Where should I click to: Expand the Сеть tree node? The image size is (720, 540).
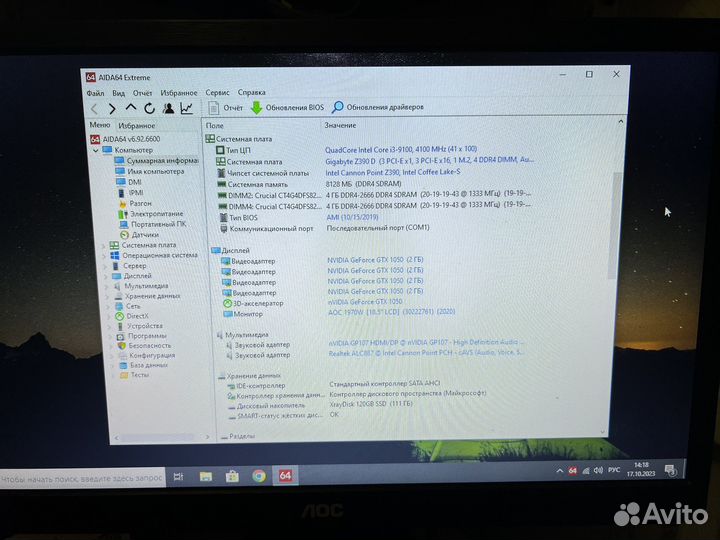[109, 306]
